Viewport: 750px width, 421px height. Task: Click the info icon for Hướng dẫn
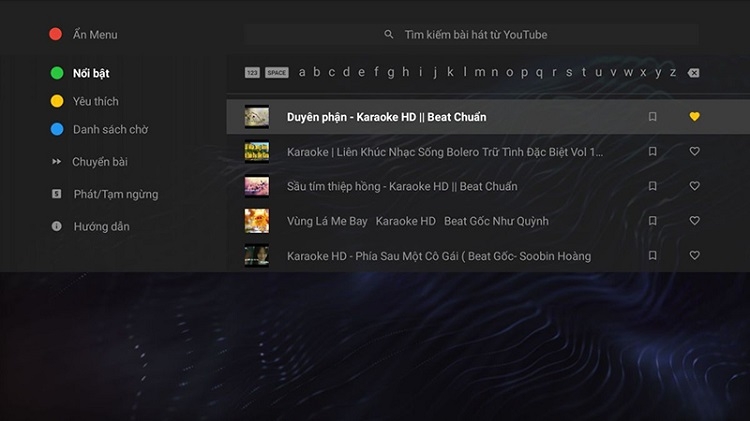[56, 226]
